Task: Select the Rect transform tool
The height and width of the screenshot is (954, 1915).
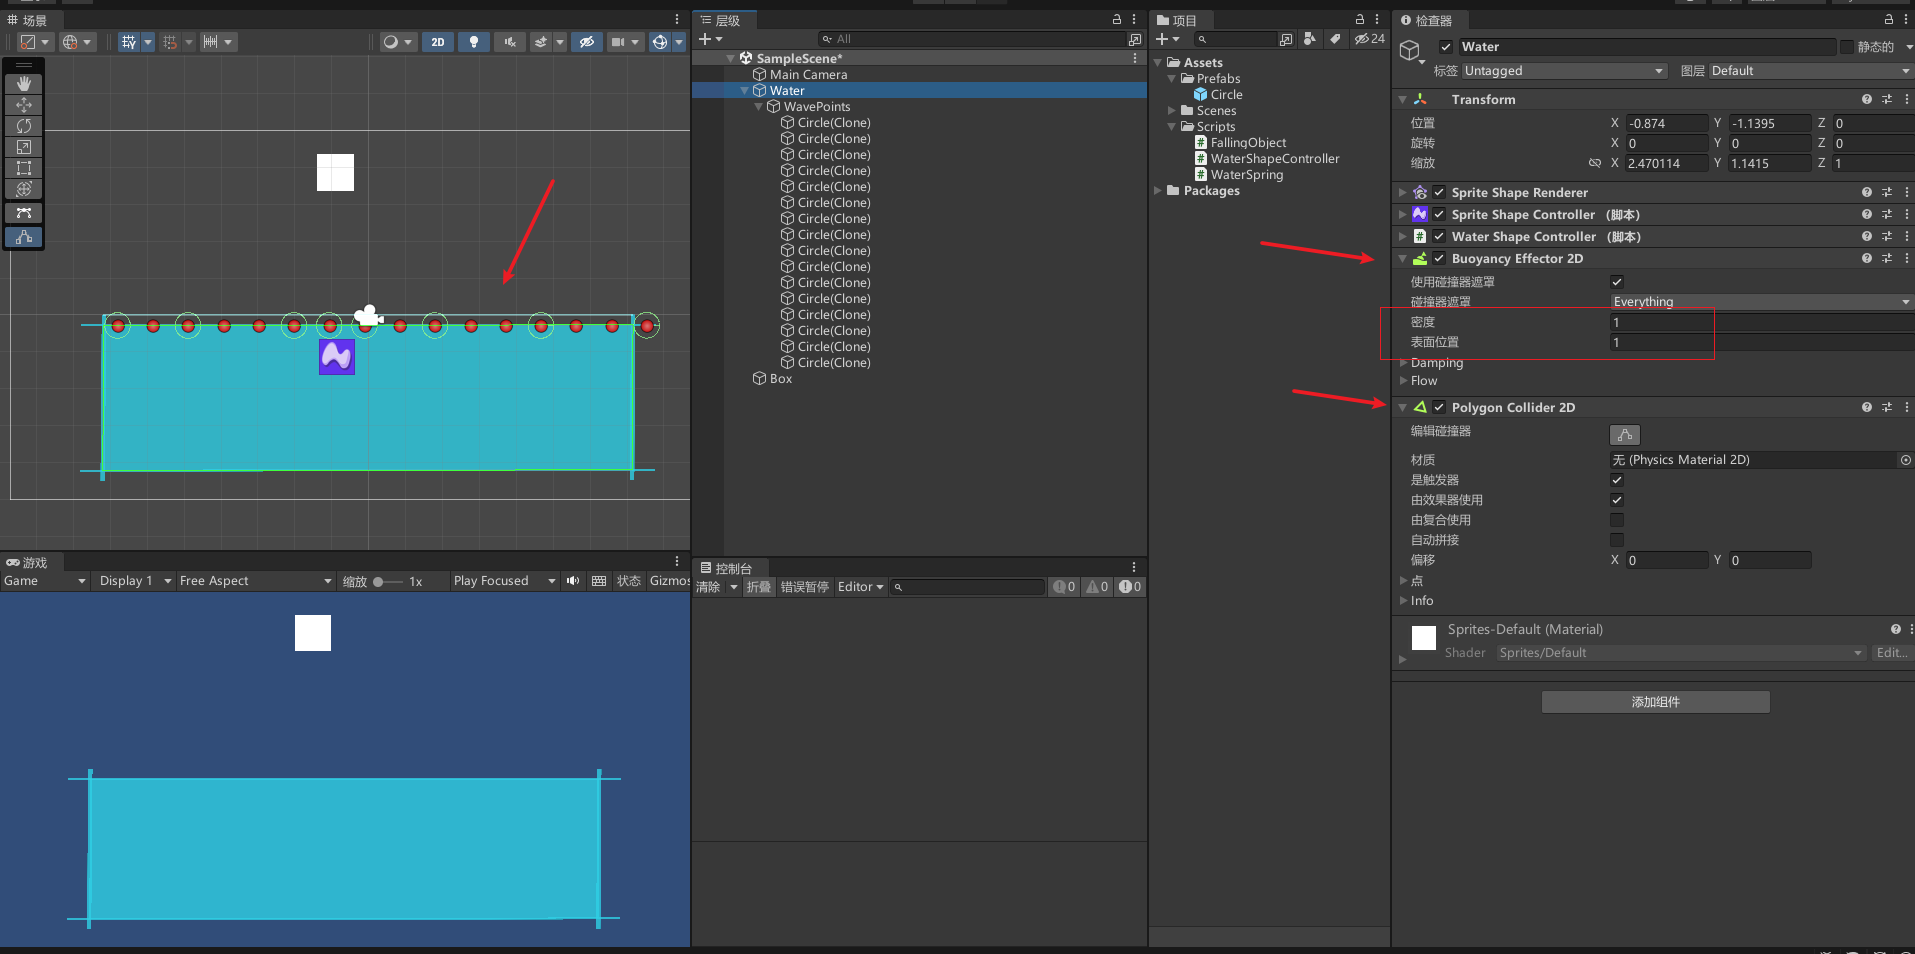Action: pyautogui.click(x=24, y=168)
